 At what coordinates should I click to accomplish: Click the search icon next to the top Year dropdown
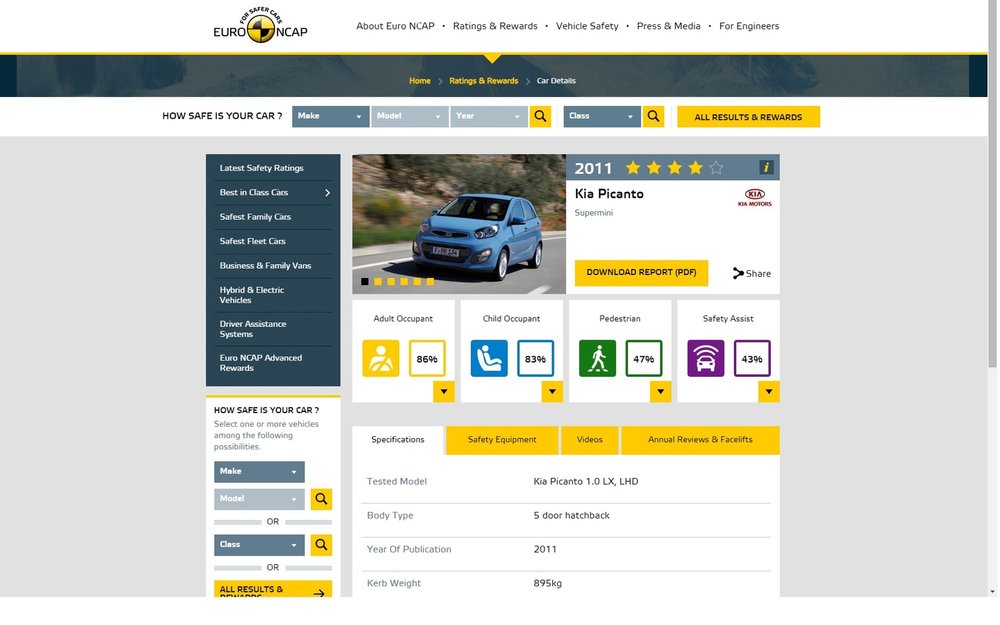tap(540, 116)
